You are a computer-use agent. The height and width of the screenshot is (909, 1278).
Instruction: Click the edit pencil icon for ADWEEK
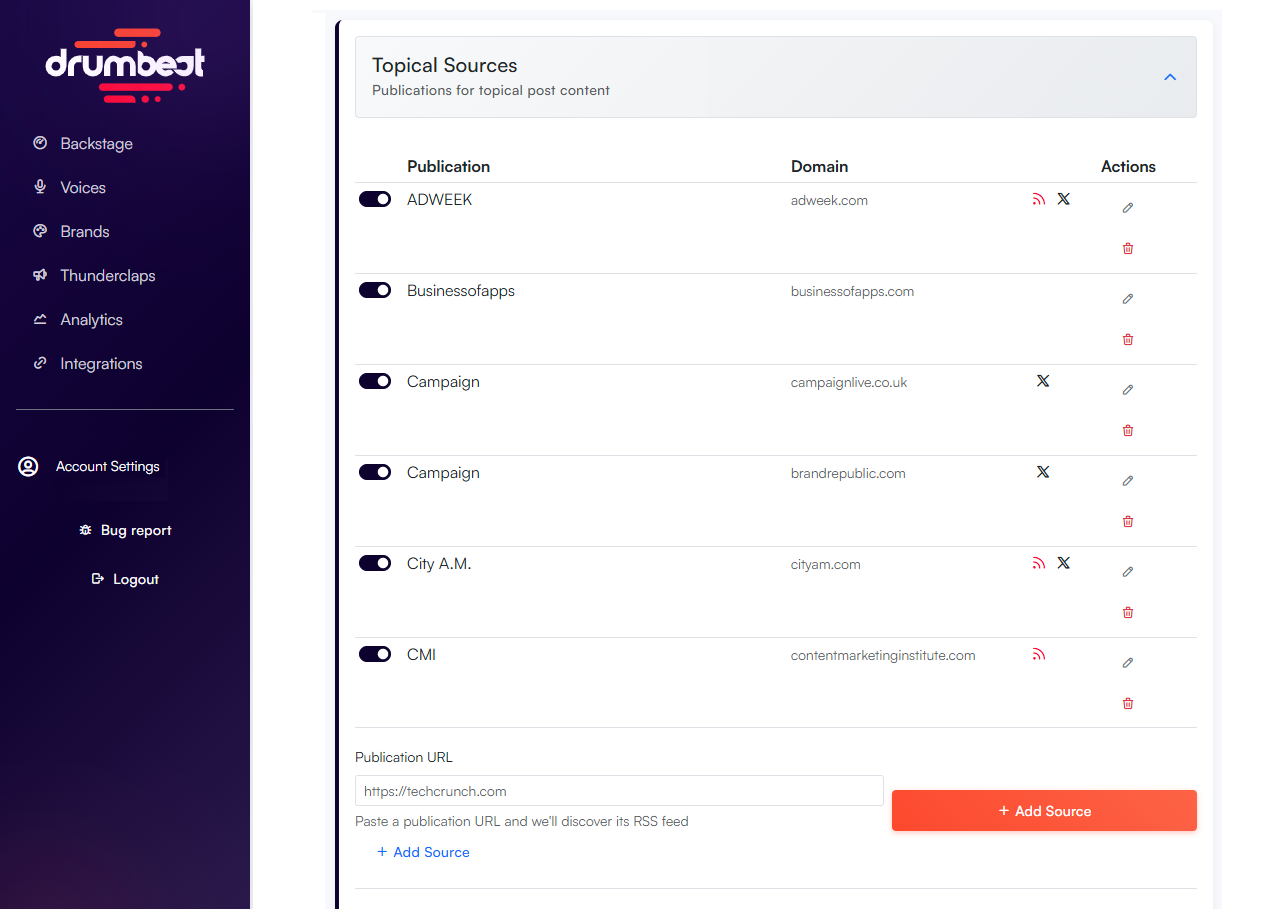pos(1128,208)
